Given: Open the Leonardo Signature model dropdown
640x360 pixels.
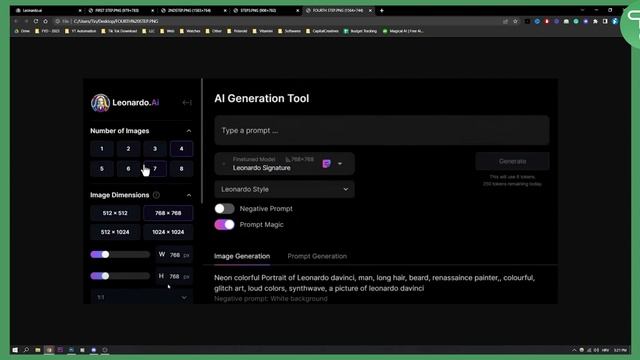Looking at the screenshot, I should click(x=284, y=164).
